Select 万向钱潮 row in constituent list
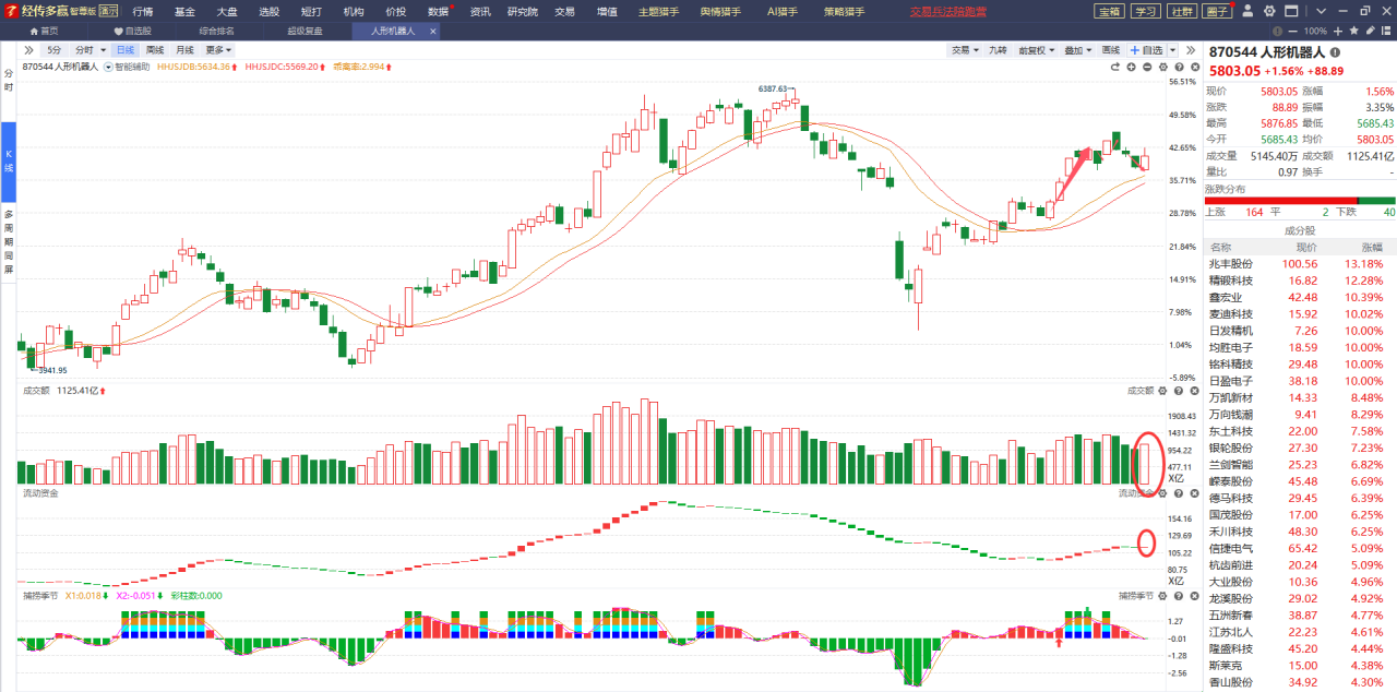The image size is (1397, 693). [x=1301, y=414]
